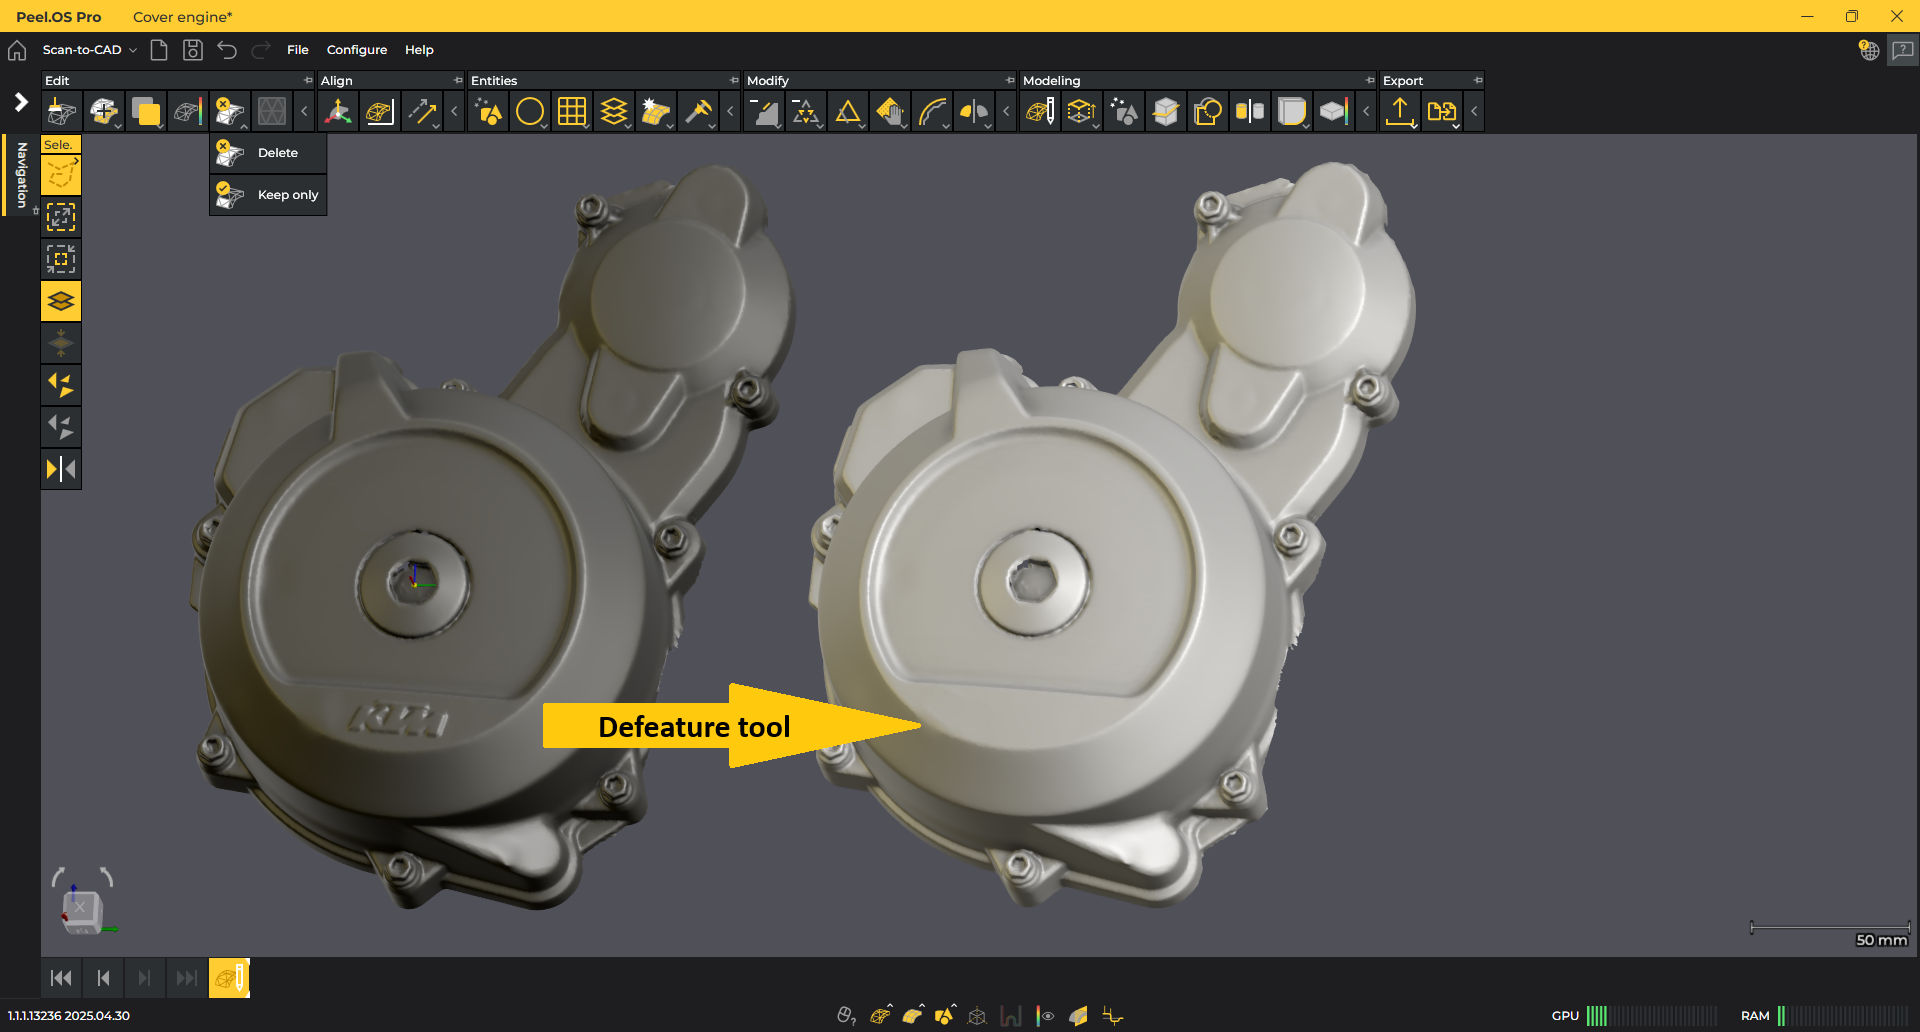Open the Fill holes mesh tool
Image resolution: width=1920 pixels, height=1032 pixels.
[x=103, y=112]
